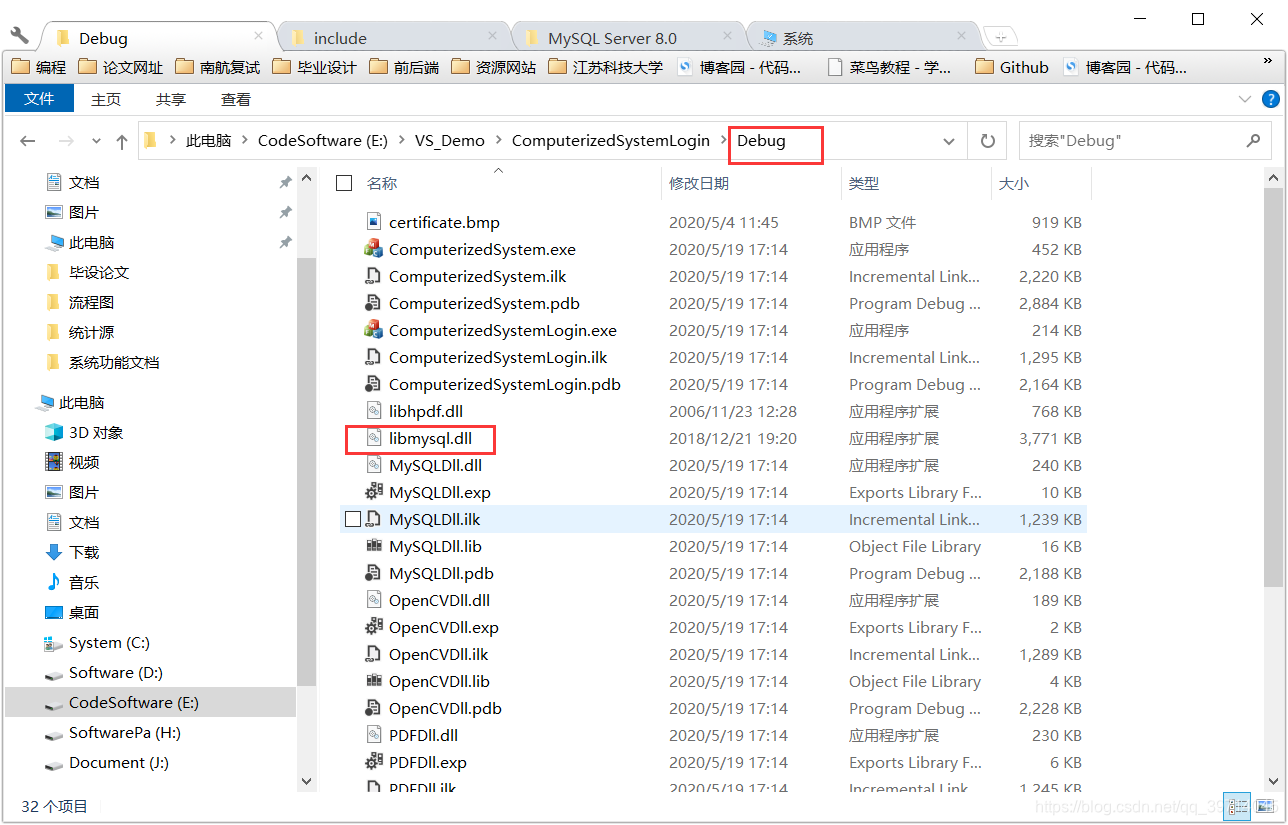Open the 江苏科技大学 bookmark folder
This screenshot has height=825, width=1288.
605,67
